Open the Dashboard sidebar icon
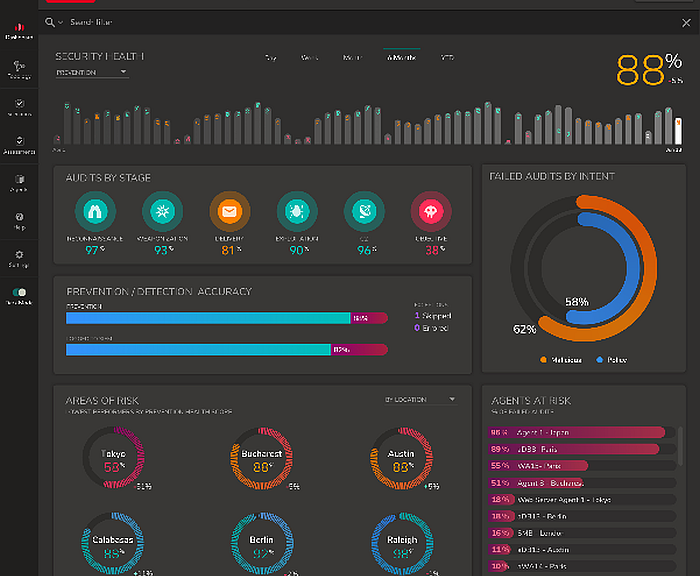700x576 pixels. (x=17, y=28)
